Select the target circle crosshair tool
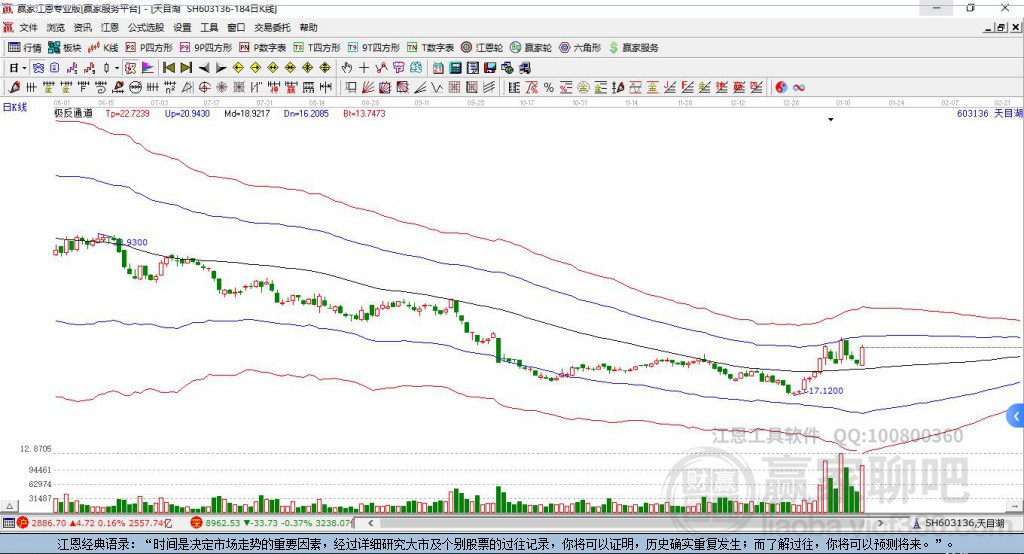The height and width of the screenshot is (554, 1024). click(204, 87)
